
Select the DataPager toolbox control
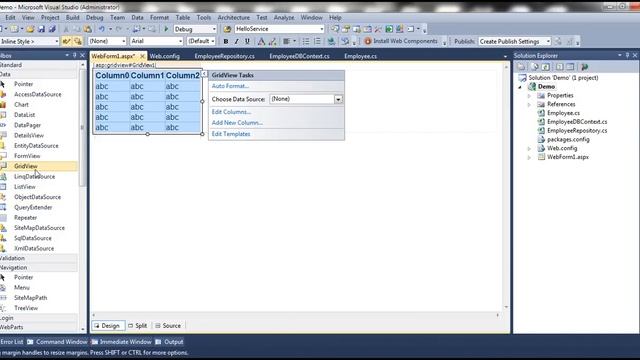click(x=27, y=125)
